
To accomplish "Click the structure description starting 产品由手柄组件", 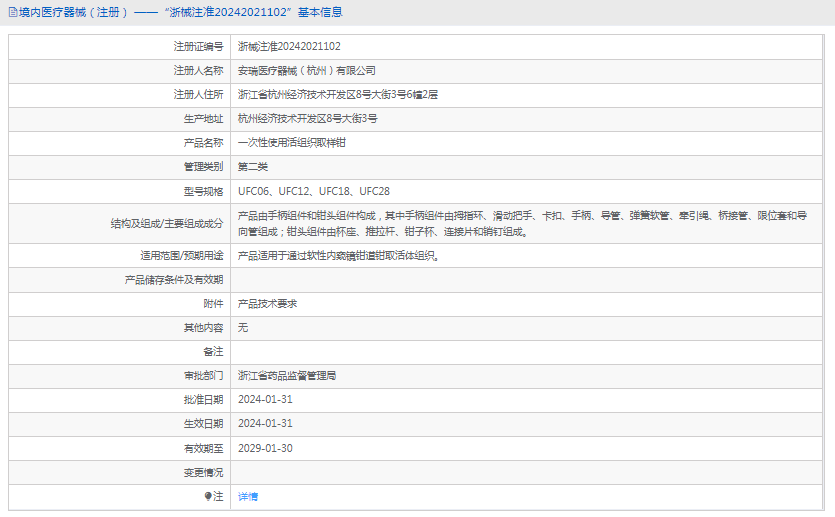I will [522, 224].
